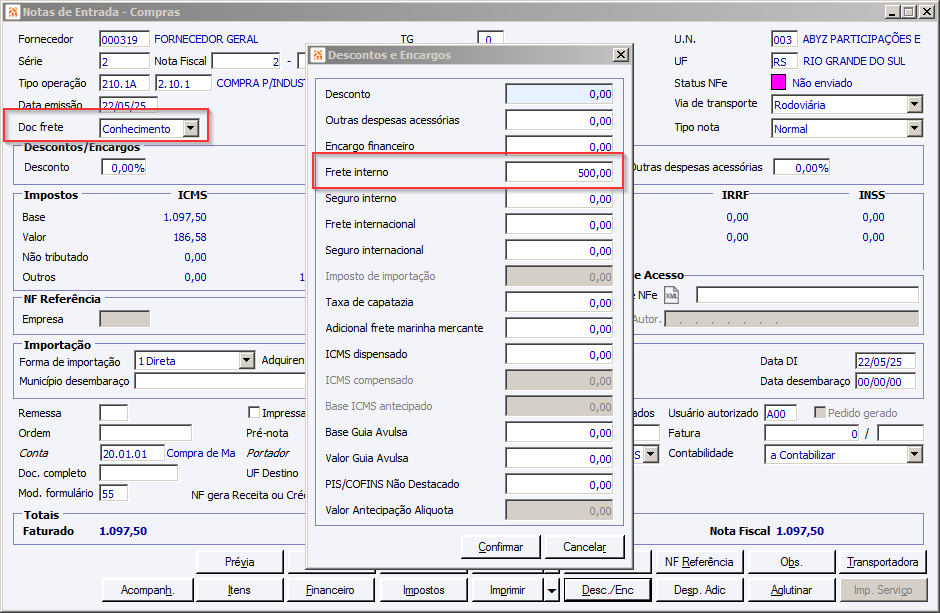
Task: Click the Fornecedor code field 000319
Action: coord(124,40)
